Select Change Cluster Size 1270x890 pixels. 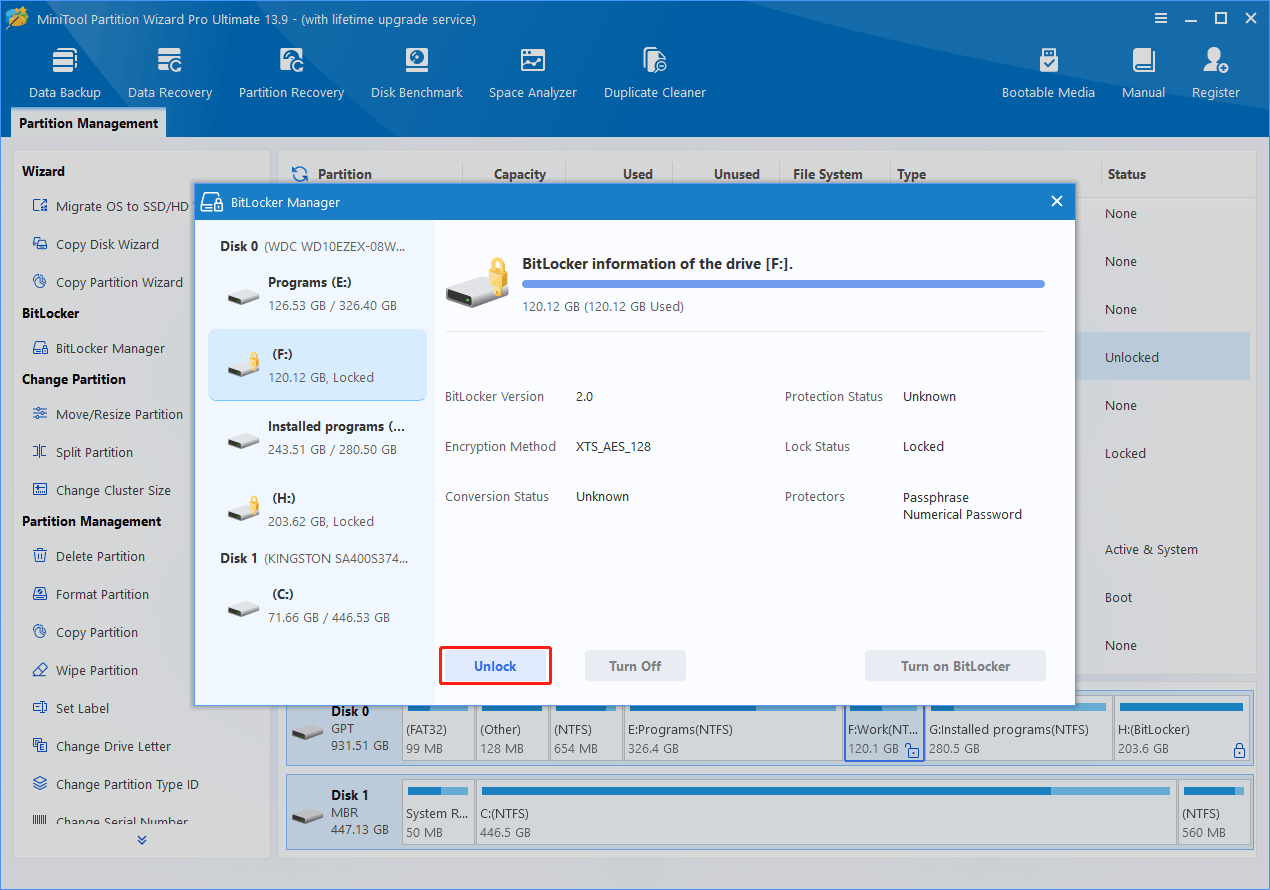tap(101, 490)
